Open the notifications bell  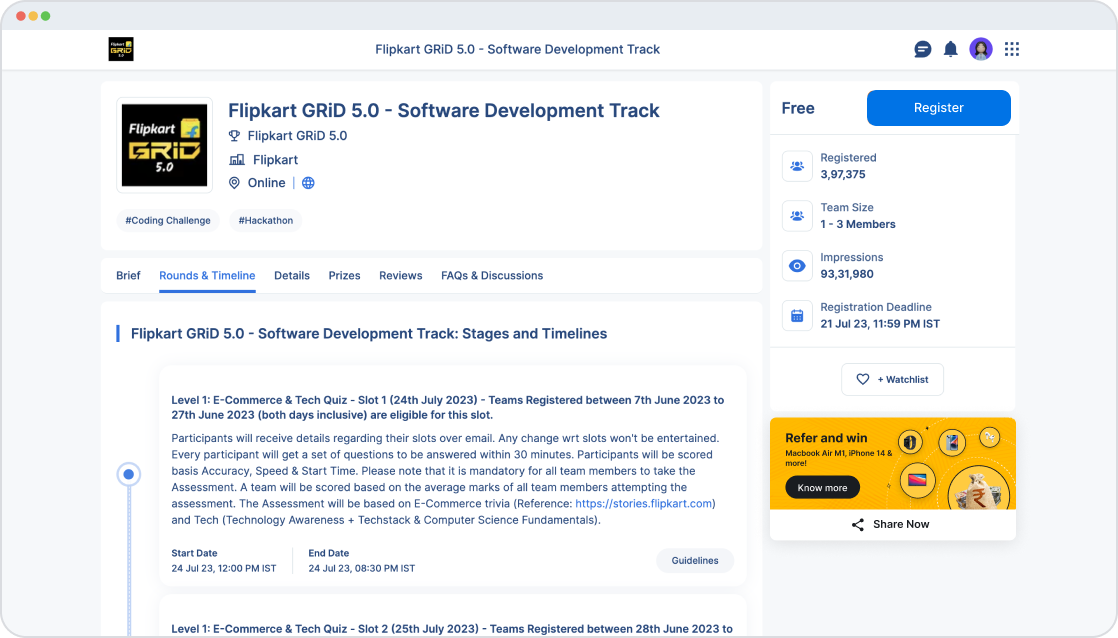pos(950,49)
